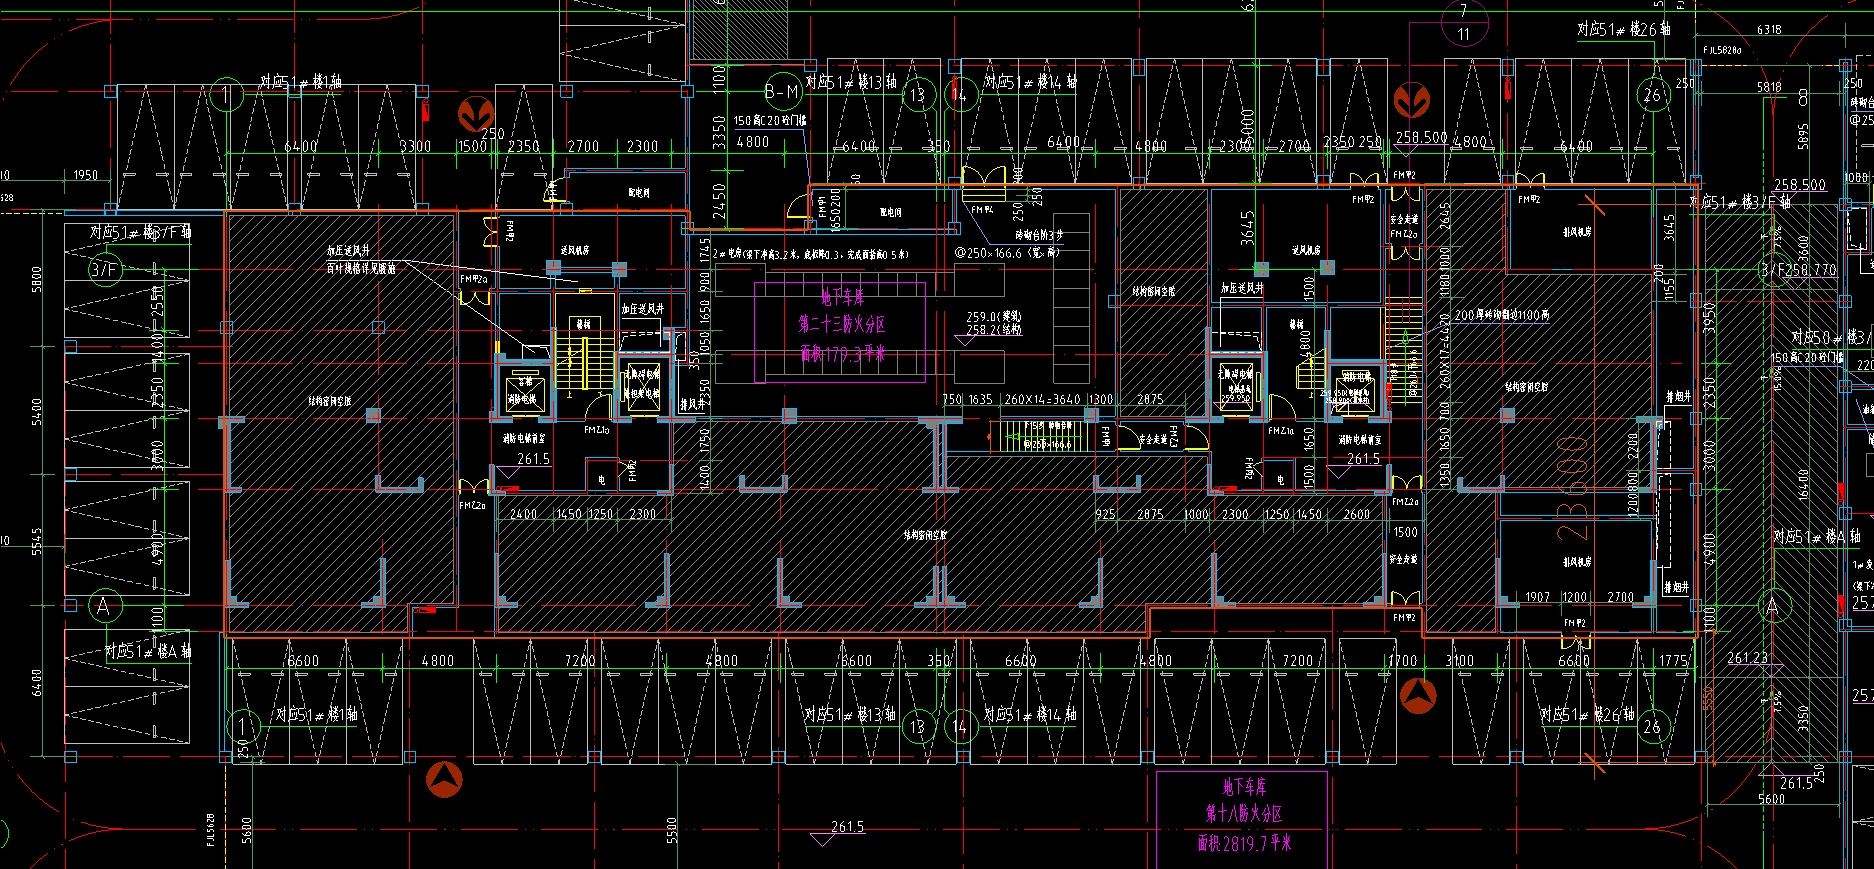
Task: Click the large orange 23600 dimension text
Action: coord(1571,487)
